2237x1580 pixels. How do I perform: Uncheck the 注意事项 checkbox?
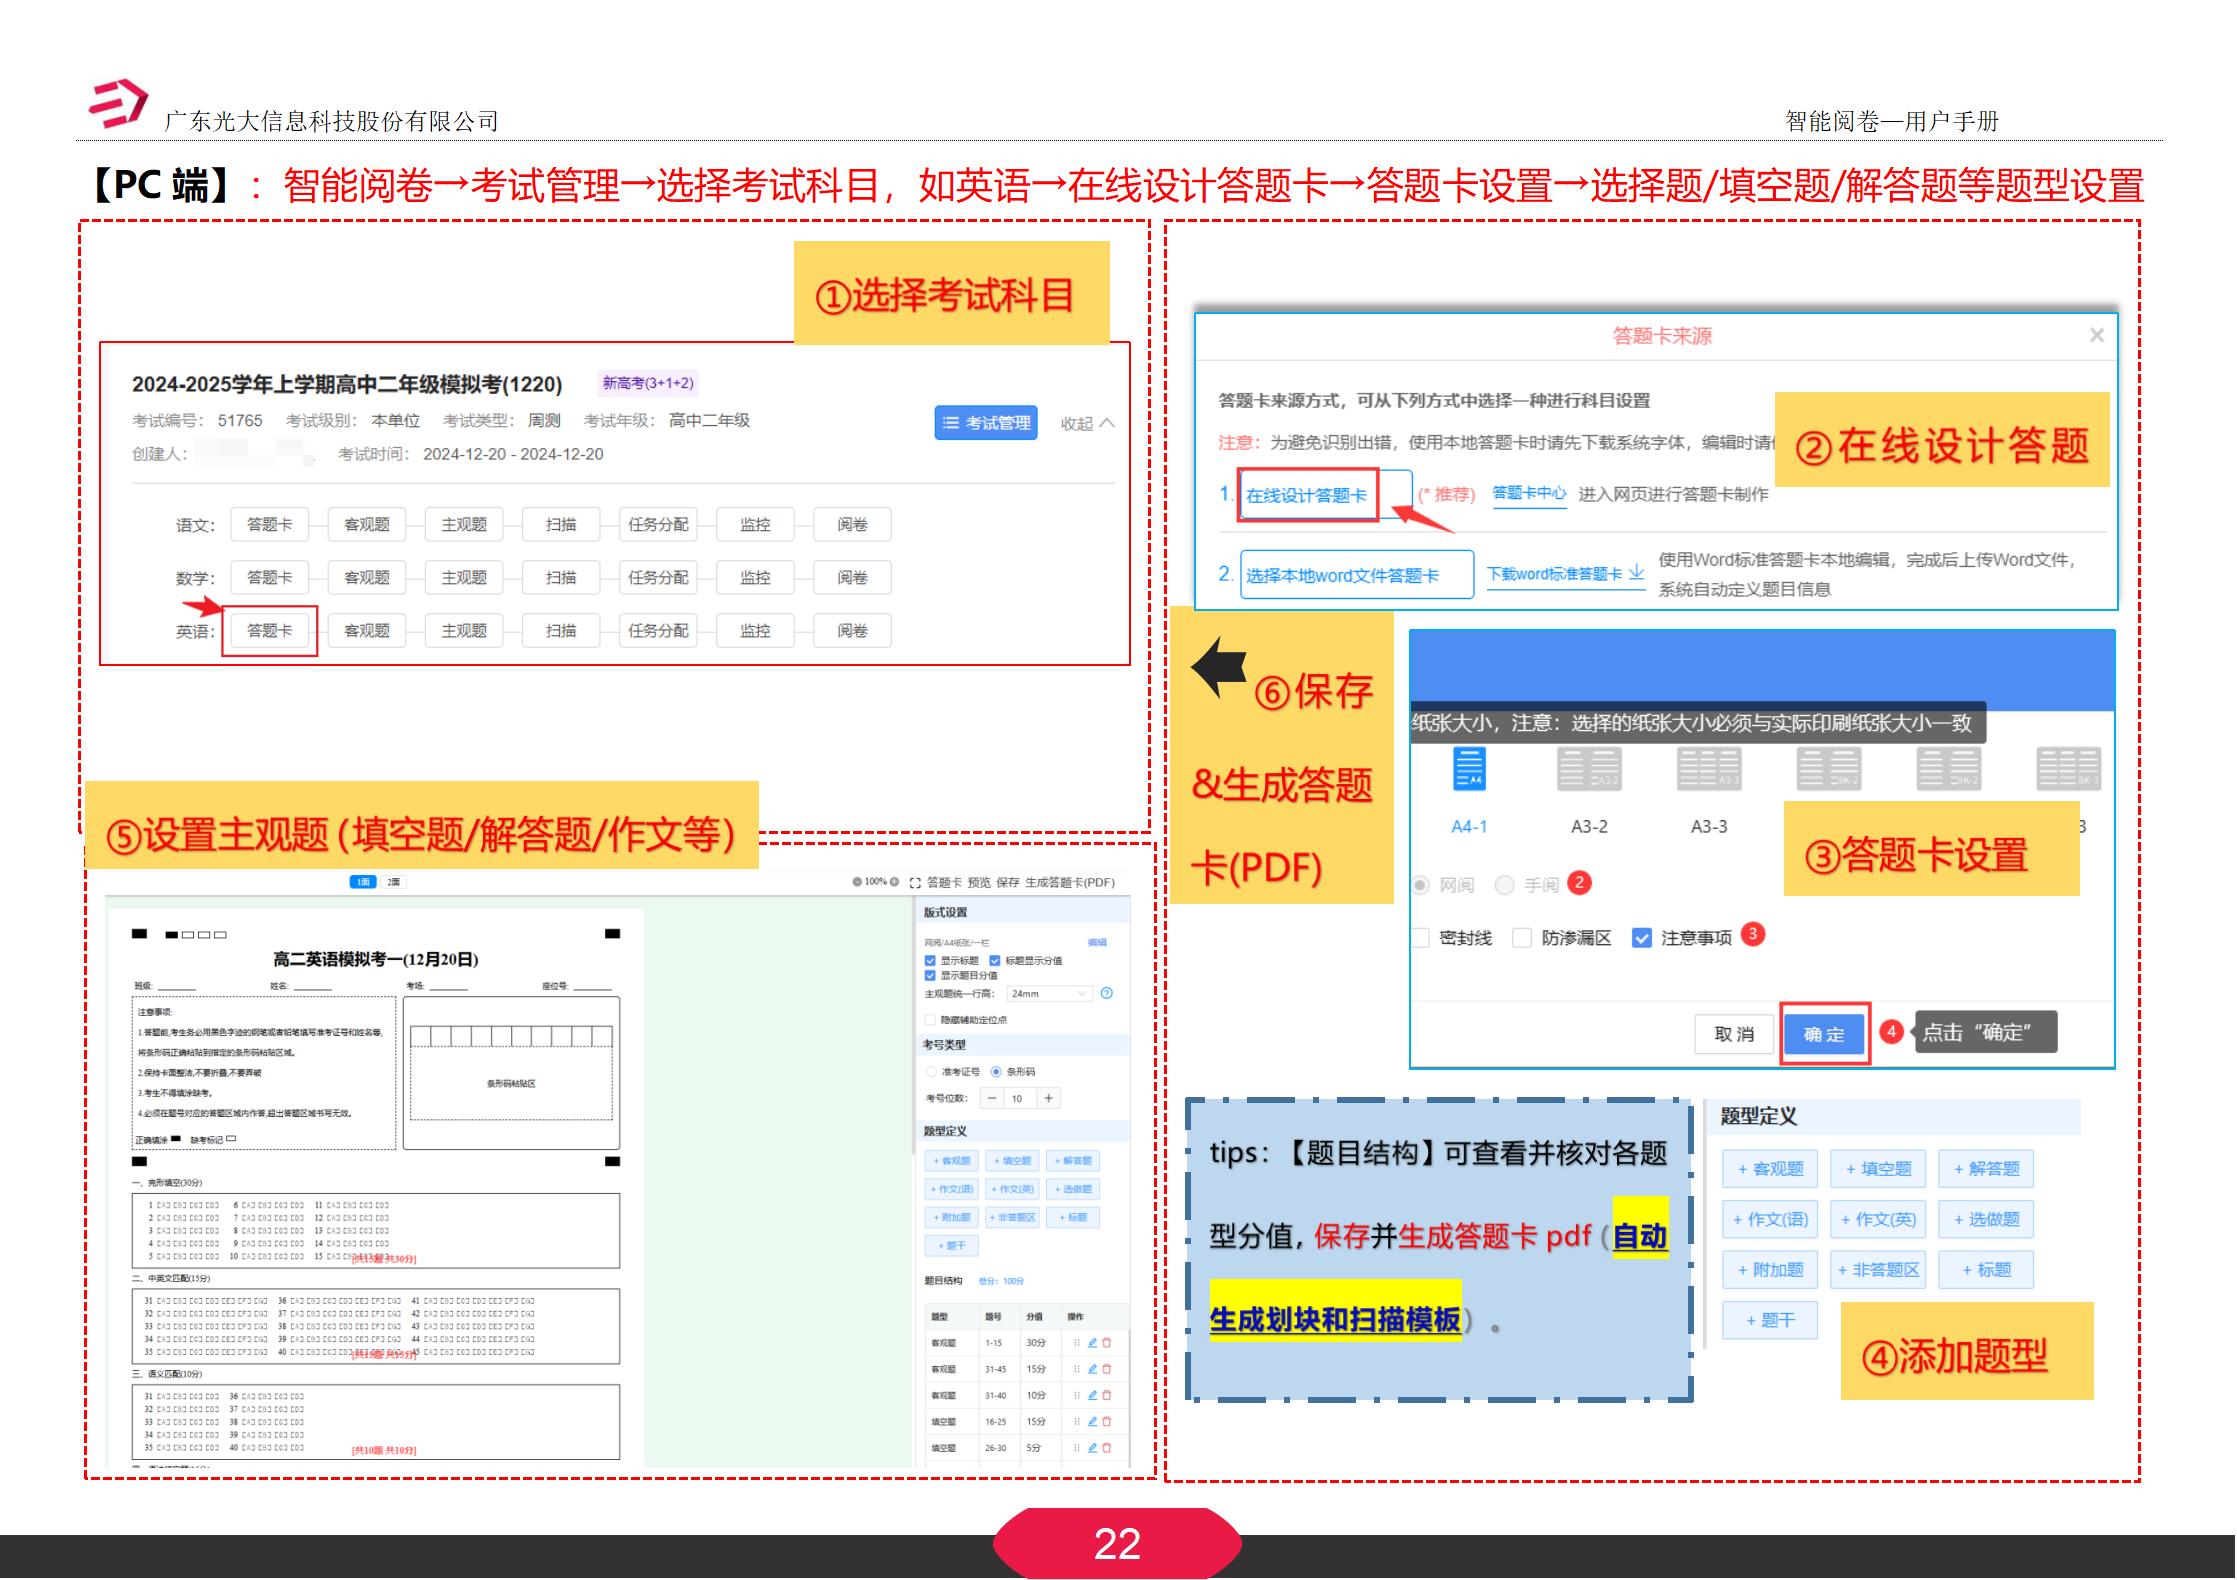coord(1641,938)
